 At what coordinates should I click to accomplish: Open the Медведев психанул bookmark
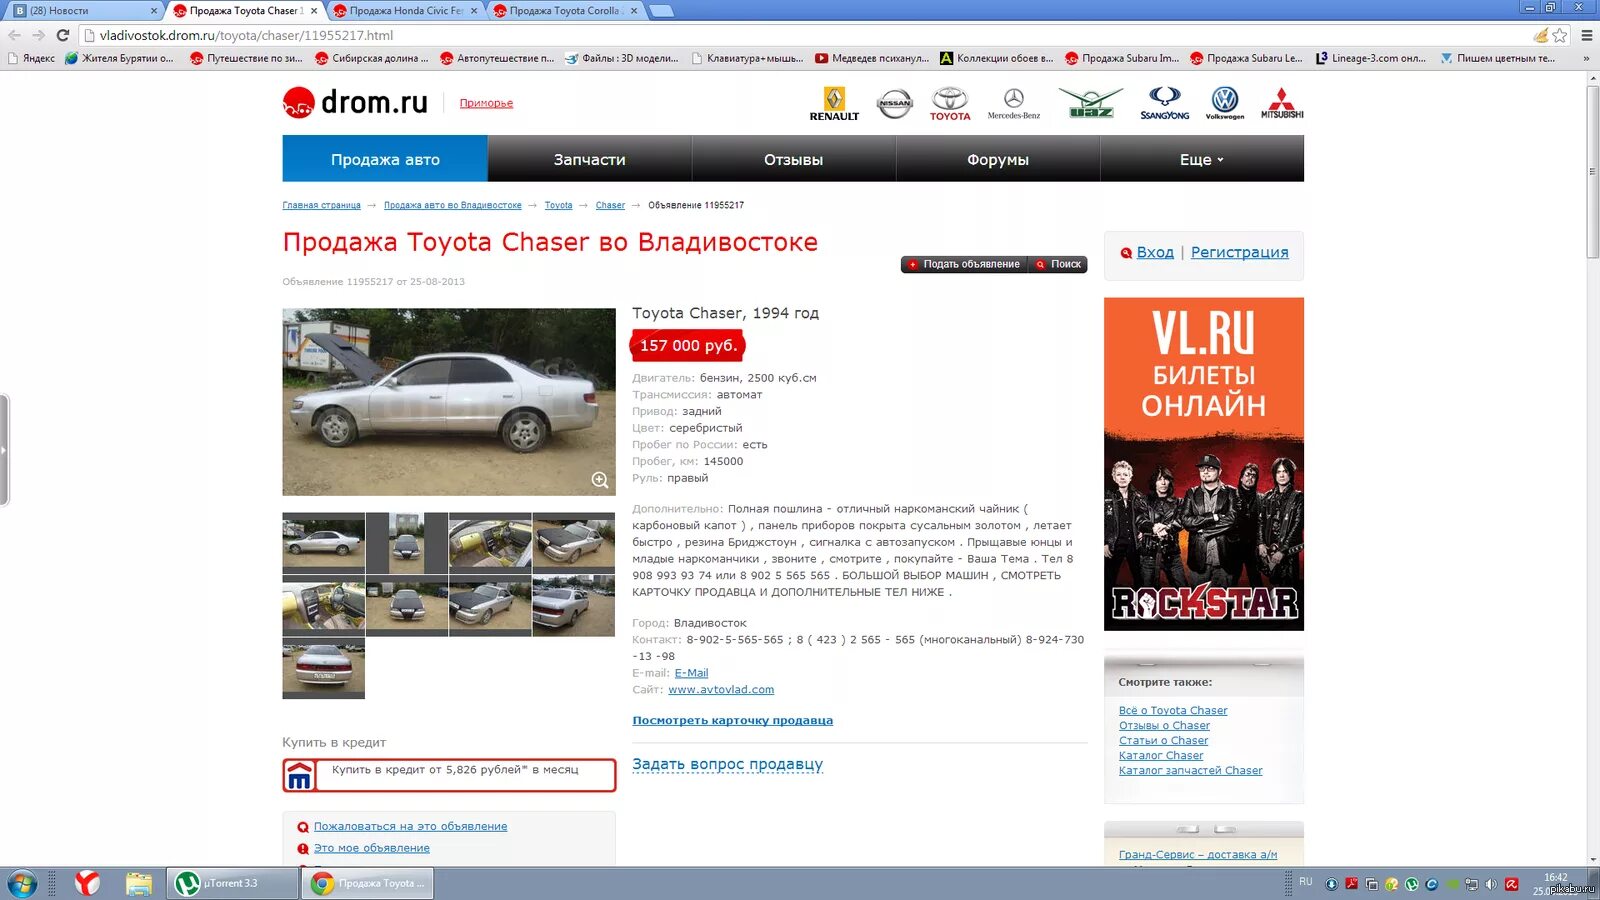pyautogui.click(x=872, y=58)
